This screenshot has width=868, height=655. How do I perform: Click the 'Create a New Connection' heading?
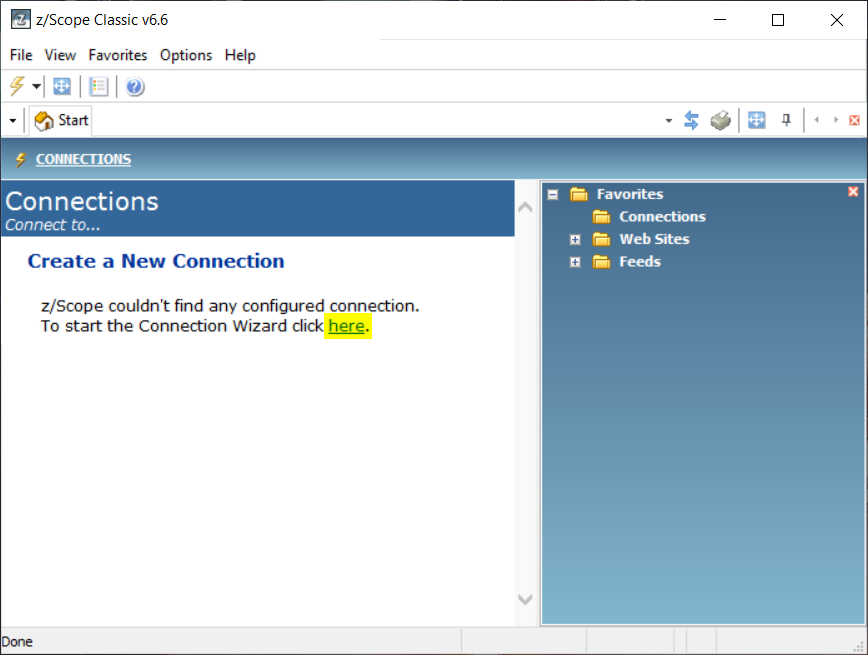coord(156,261)
